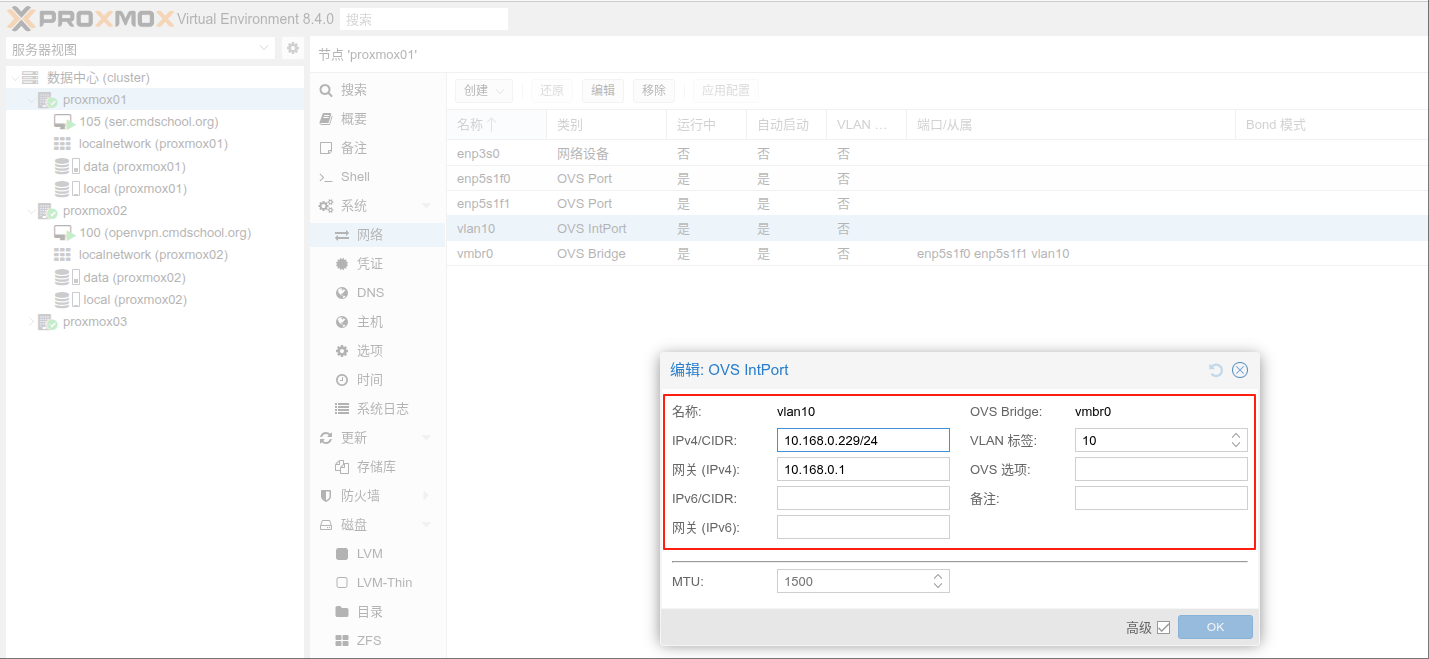This screenshot has height=659, width=1429.
Task: Click the firewall shield icon
Action: tap(326, 496)
